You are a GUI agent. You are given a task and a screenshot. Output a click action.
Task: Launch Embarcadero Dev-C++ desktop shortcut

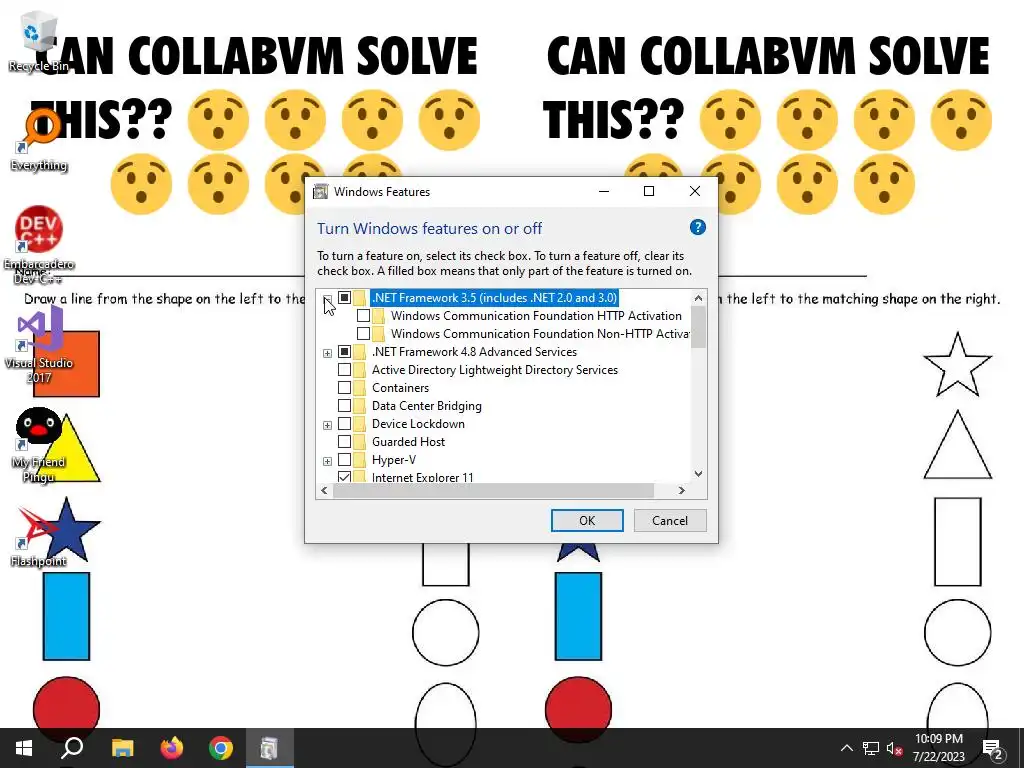[x=38, y=245]
